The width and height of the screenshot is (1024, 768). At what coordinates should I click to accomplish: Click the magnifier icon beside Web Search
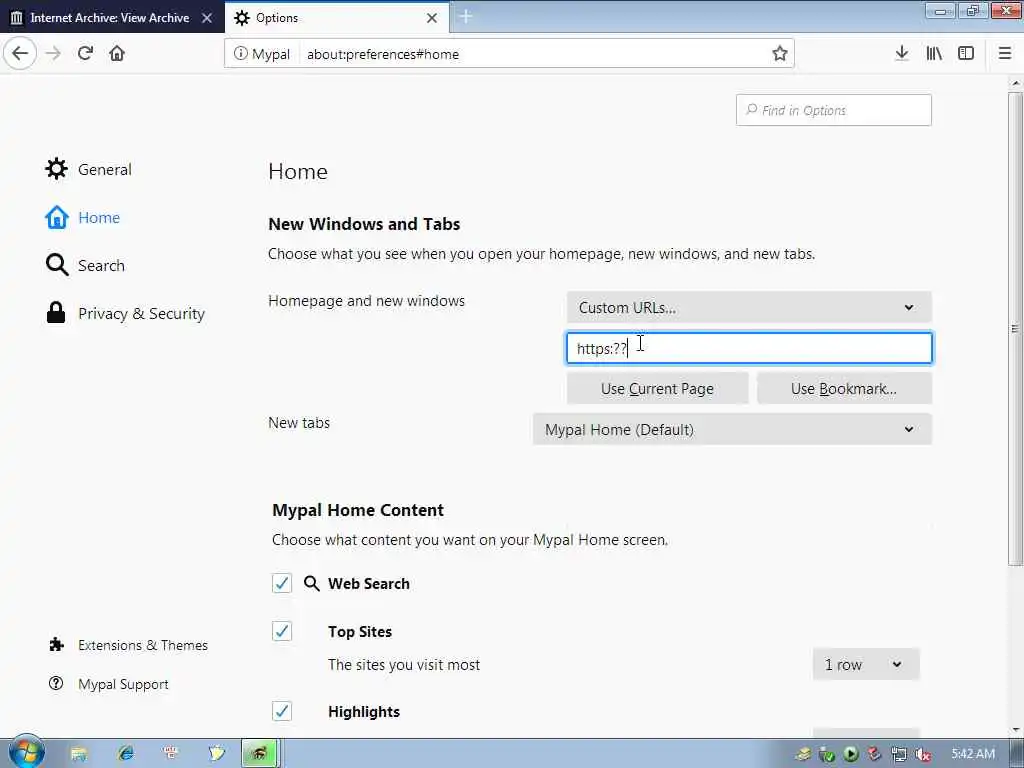[x=312, y=583]
